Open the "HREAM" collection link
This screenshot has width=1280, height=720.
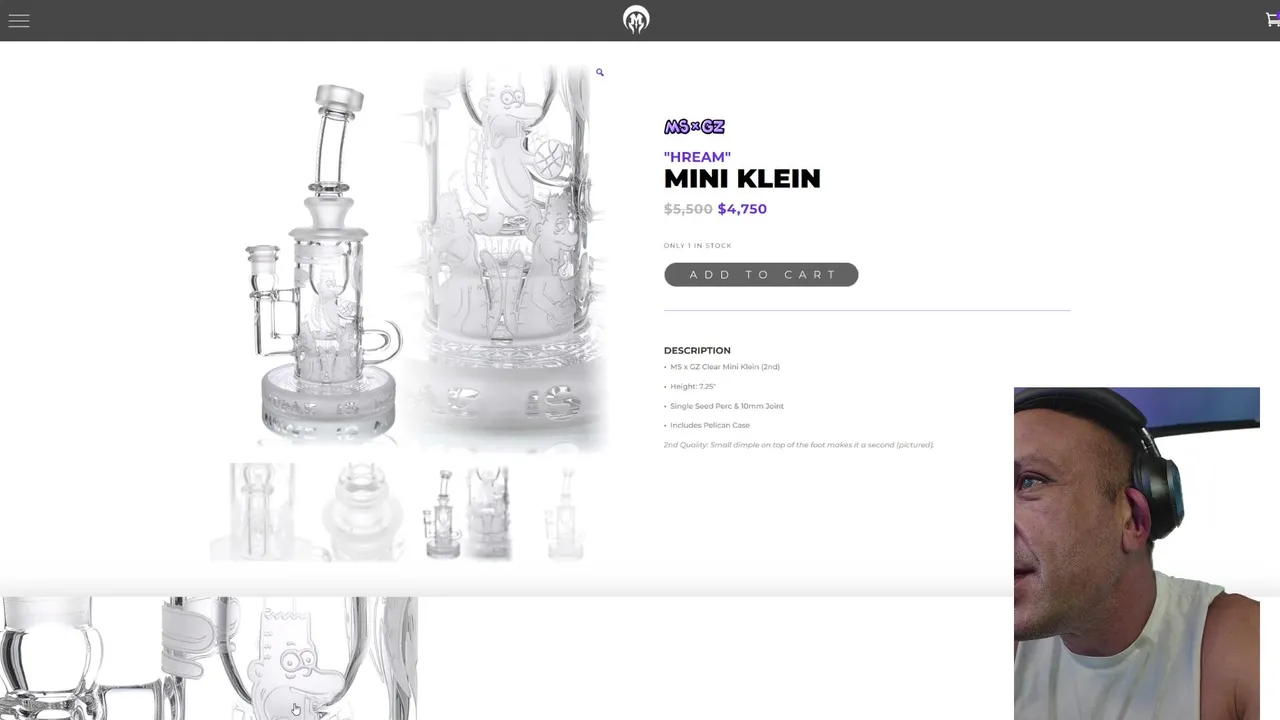pos(697,157)
